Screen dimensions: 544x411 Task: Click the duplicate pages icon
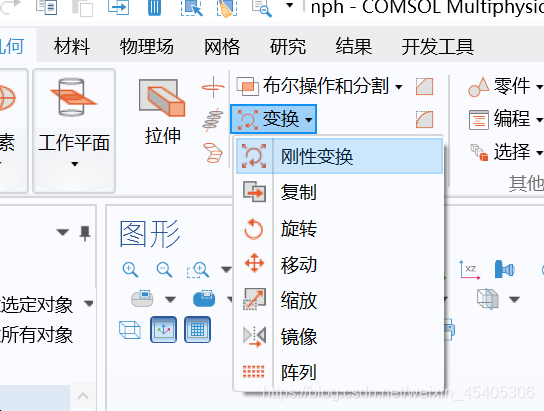tap(83, 8)
